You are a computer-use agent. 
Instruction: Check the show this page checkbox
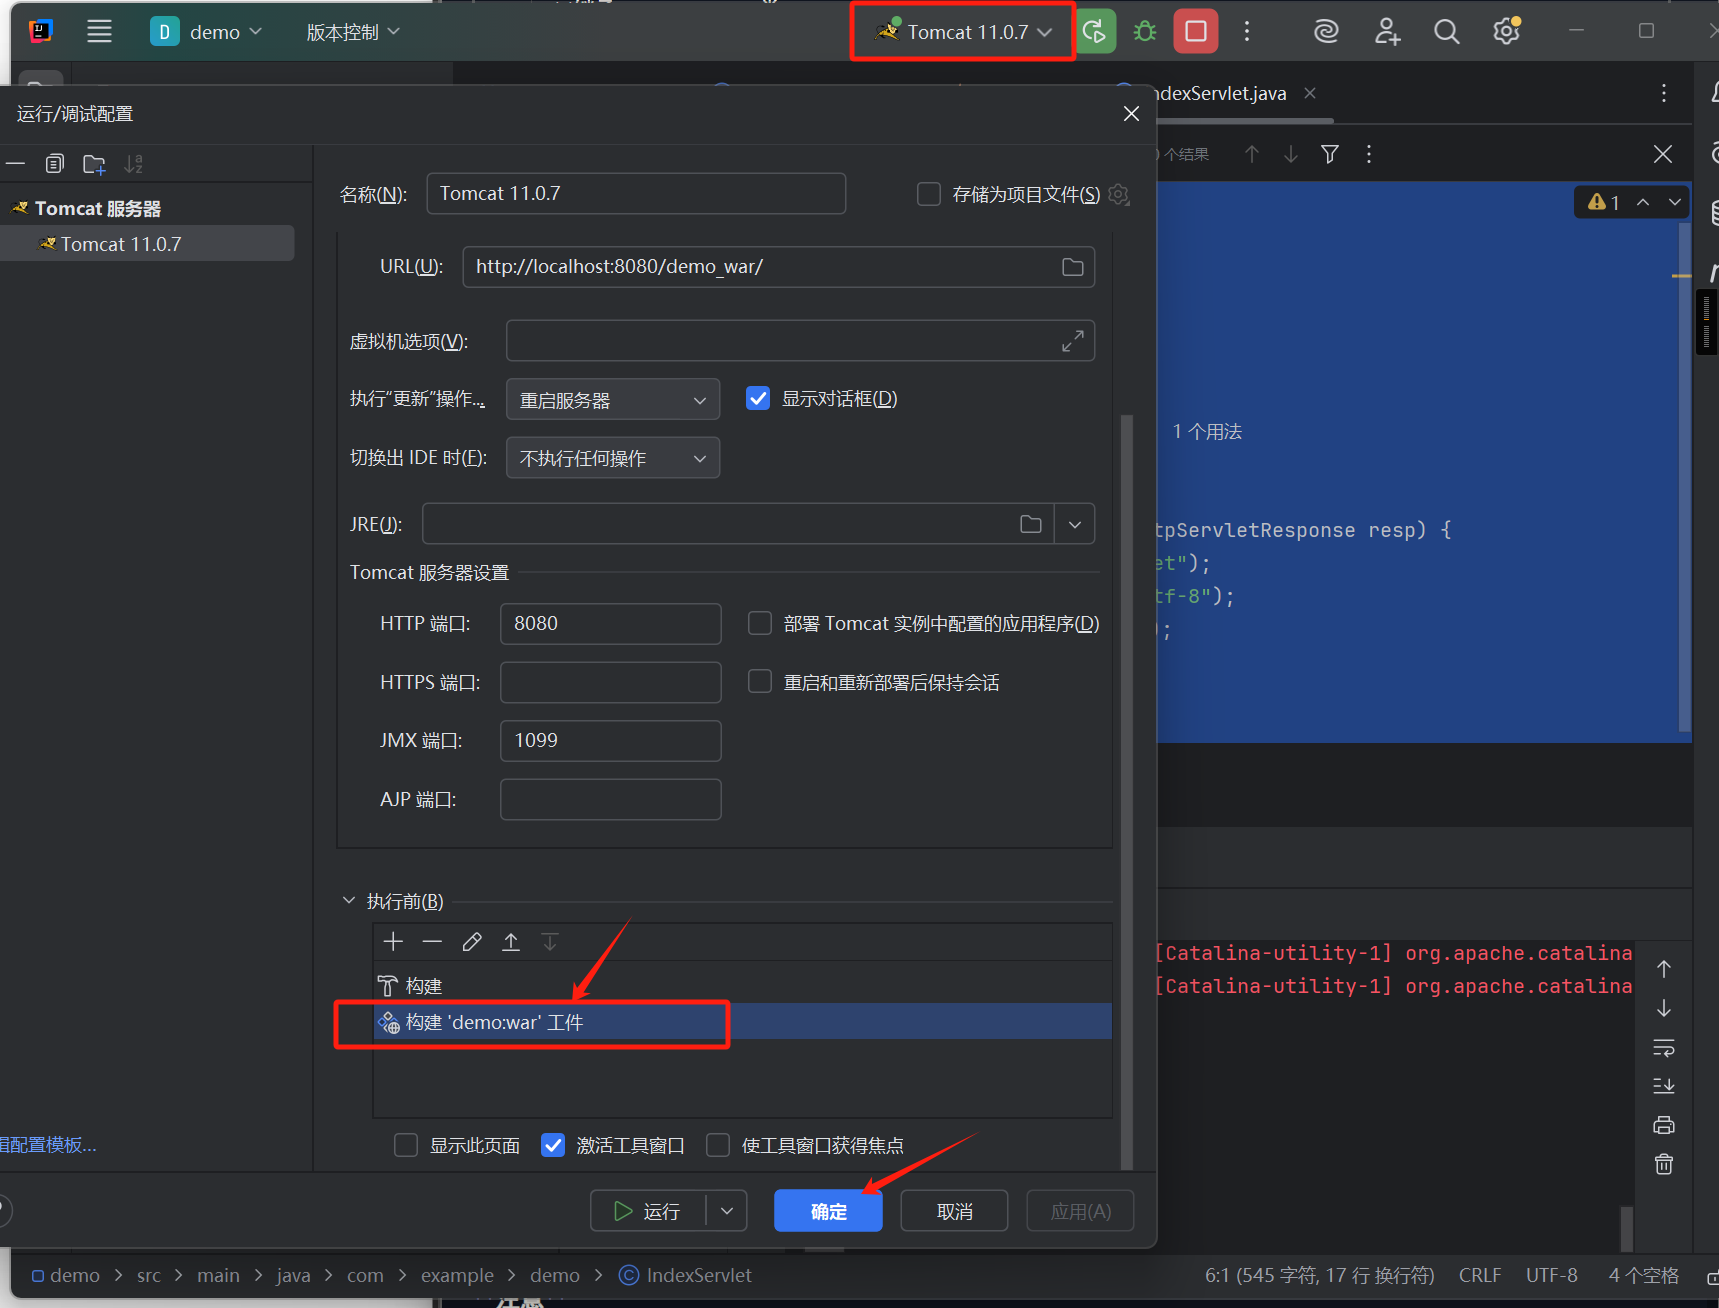coord(406,1145)
